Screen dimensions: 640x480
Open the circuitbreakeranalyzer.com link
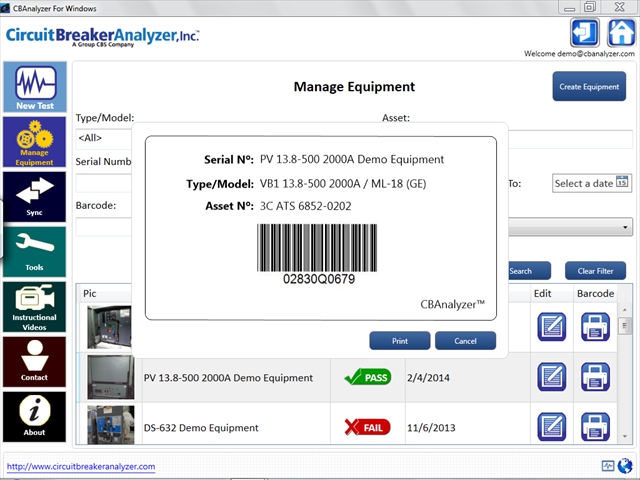tap(81, 467)
